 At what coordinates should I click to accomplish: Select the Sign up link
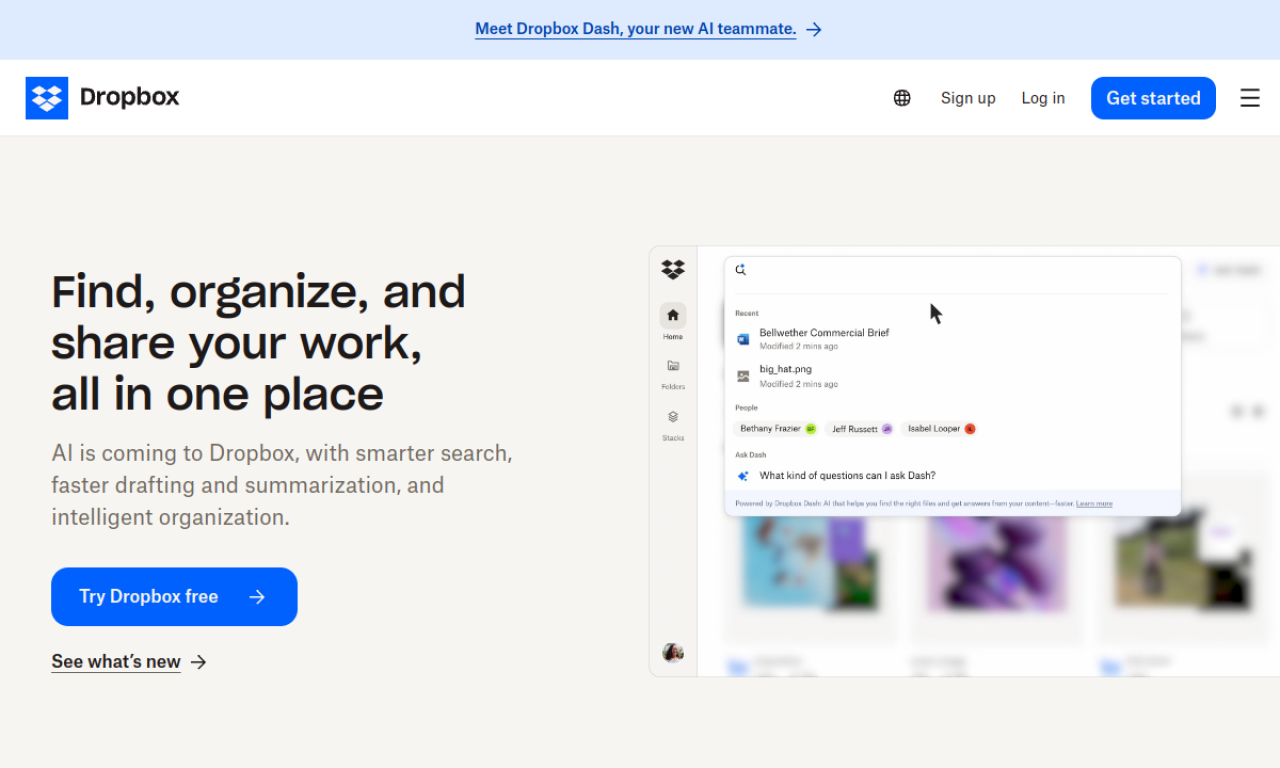point(967,98)
